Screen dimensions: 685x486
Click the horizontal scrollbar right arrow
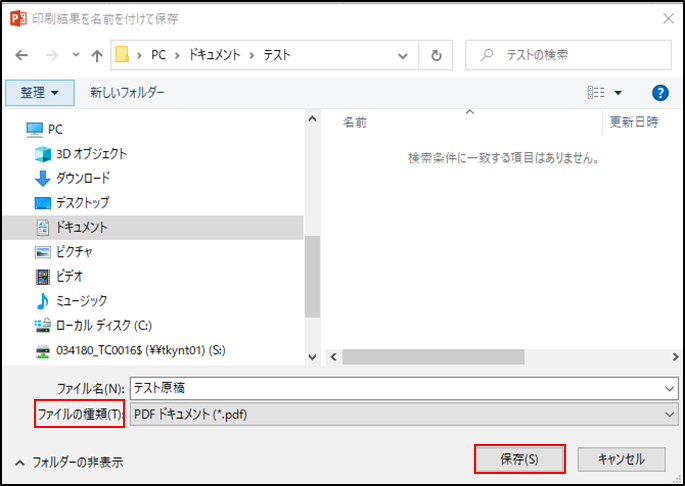675,357
